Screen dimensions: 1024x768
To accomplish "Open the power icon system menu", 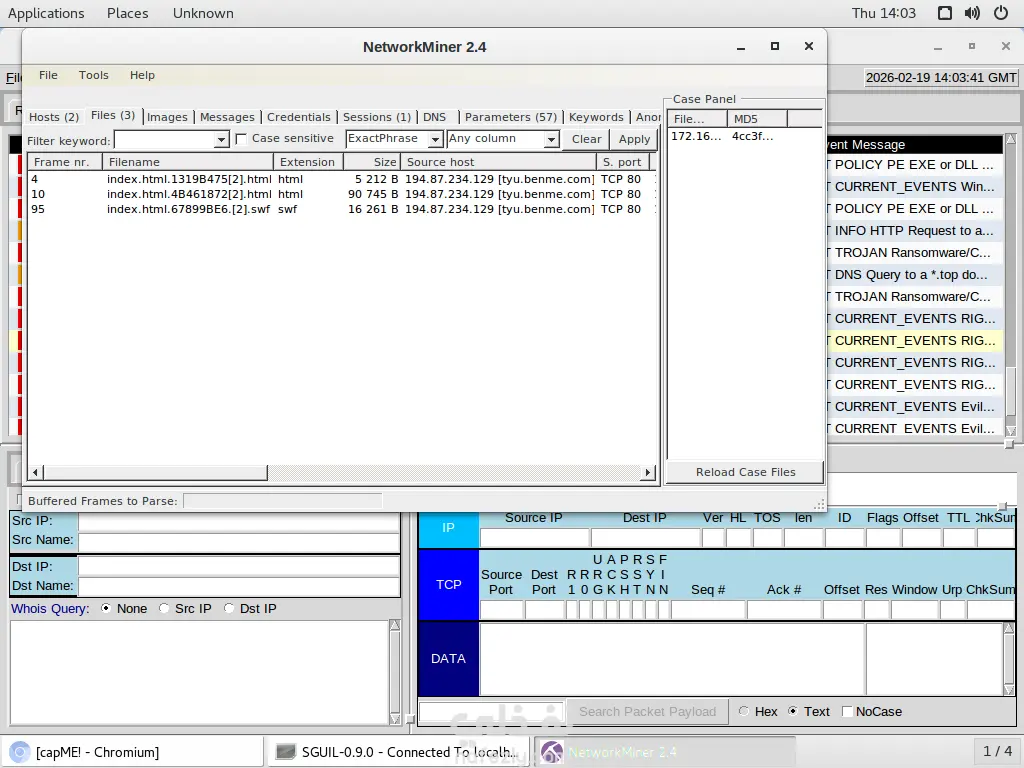I will (x=1001, y=13).
